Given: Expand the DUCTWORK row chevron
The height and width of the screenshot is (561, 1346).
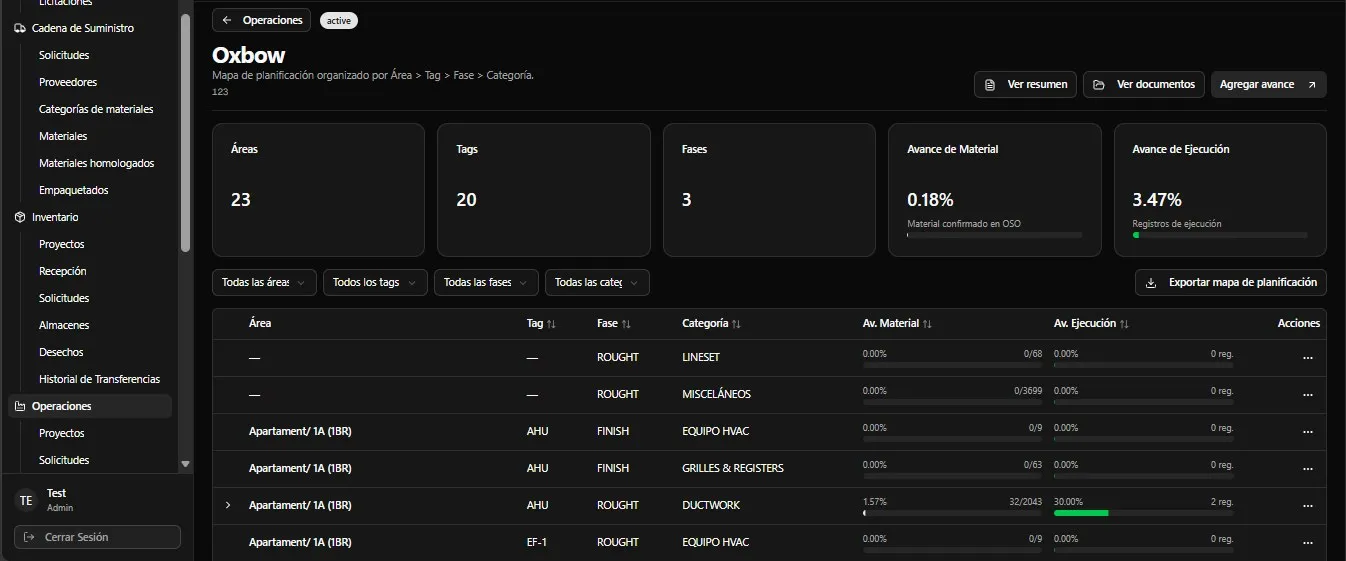Looking at the screenshot, I should tap(228, 505).
